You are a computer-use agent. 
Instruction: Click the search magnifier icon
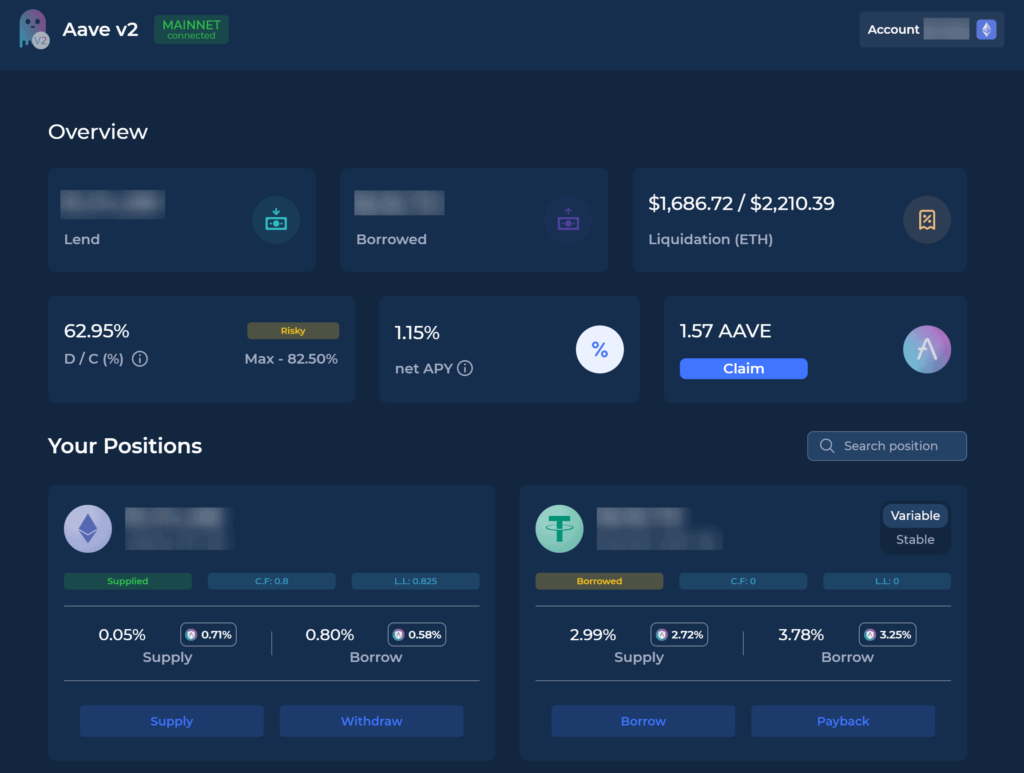point(827,446)
